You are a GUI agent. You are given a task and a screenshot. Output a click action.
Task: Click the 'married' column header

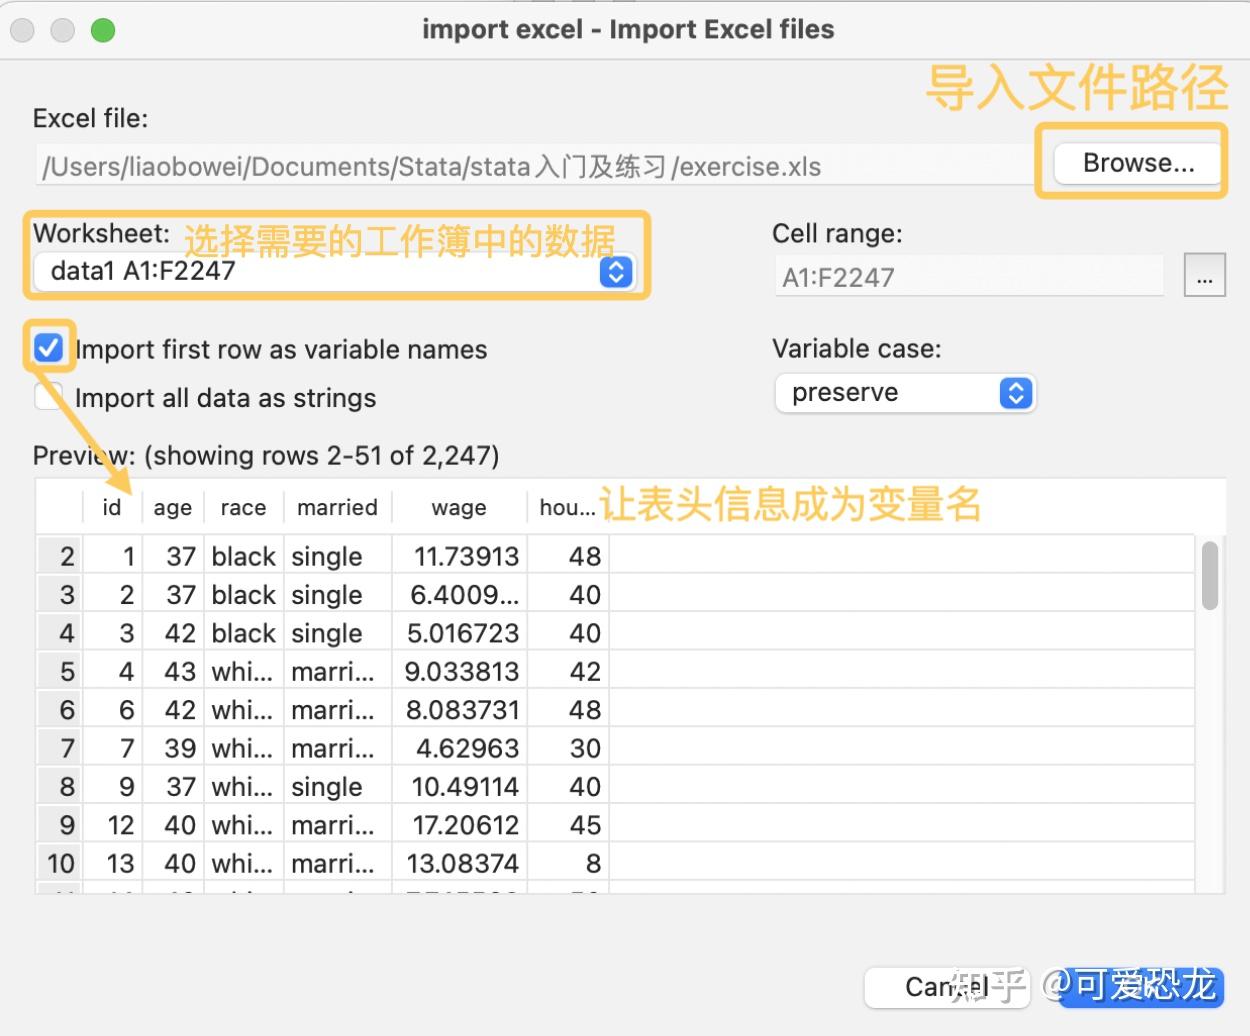[x=336, y=507]
